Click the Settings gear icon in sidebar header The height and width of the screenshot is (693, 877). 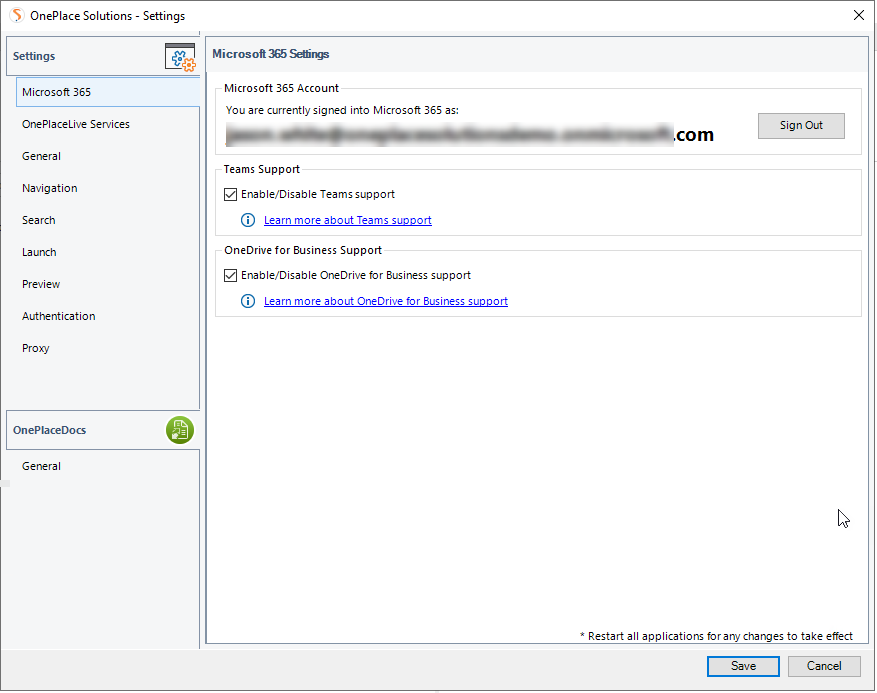click(180, 56)
